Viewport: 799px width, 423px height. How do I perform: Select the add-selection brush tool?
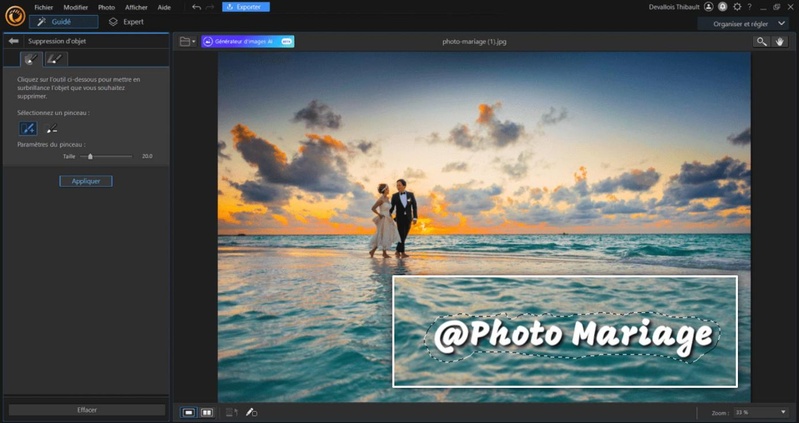[28, 129]
